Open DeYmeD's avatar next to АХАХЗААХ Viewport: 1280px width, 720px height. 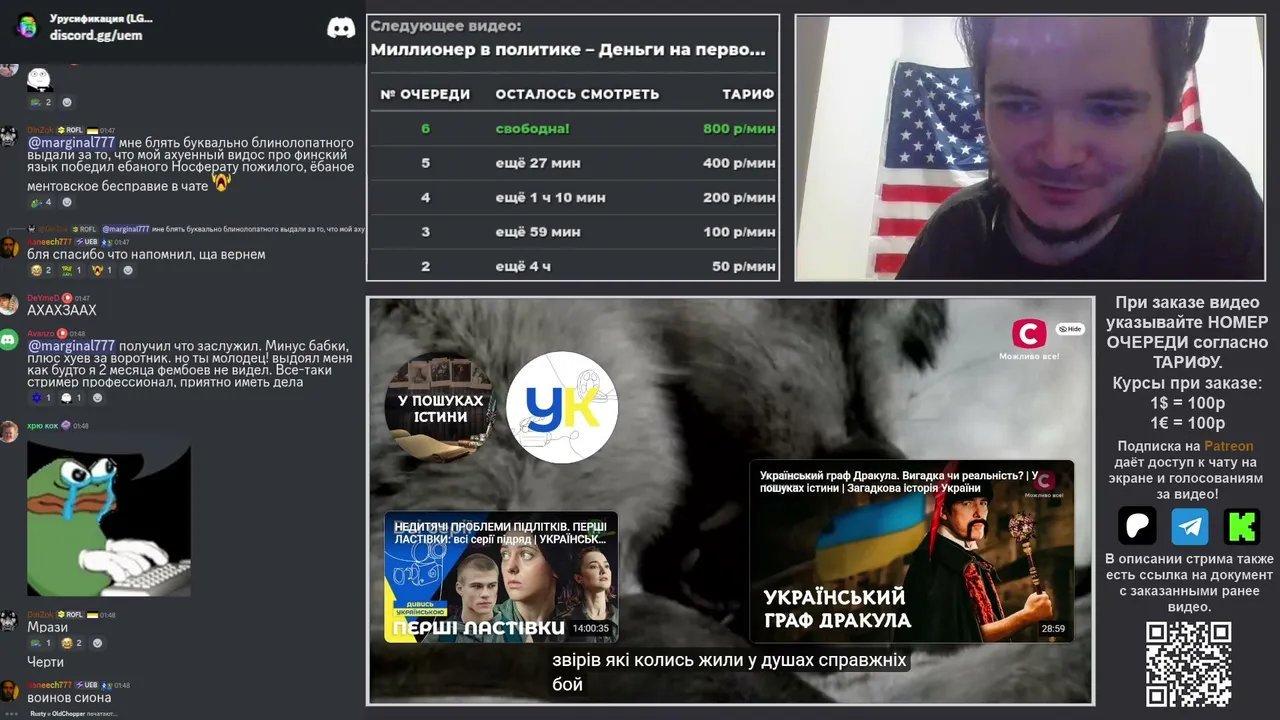click(9, 304)
